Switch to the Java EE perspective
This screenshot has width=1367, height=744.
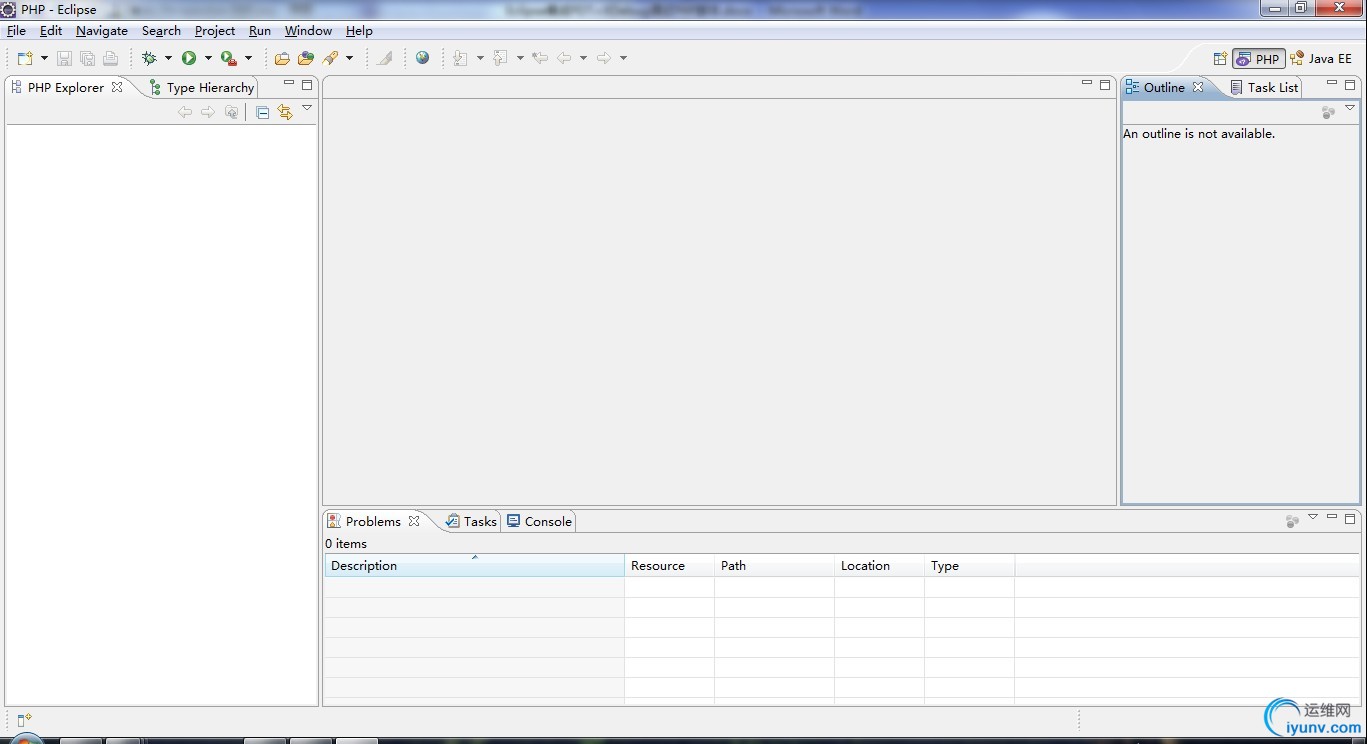pyautogui.click(x=1321, y=58)
